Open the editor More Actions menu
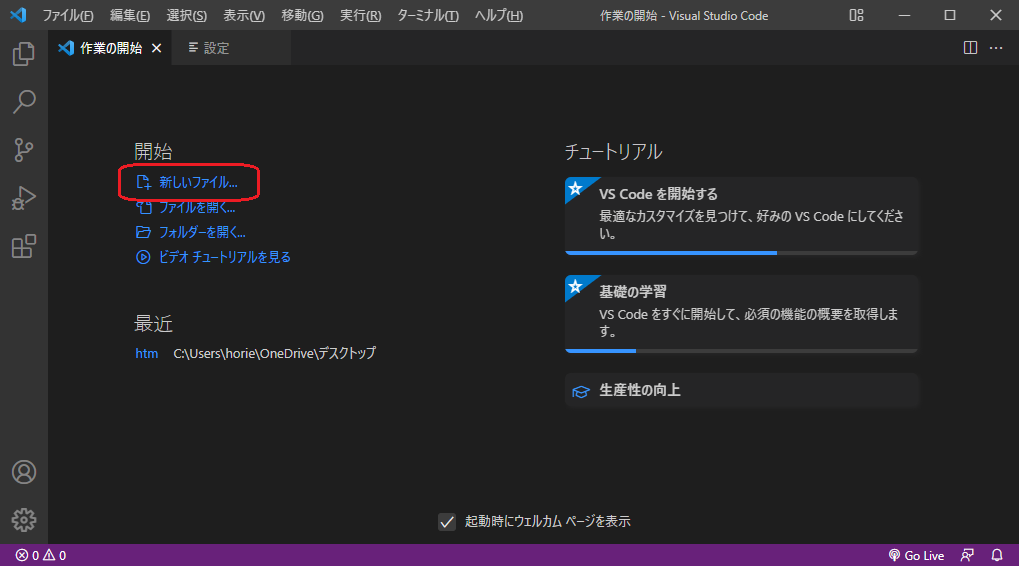 [996, 48]
